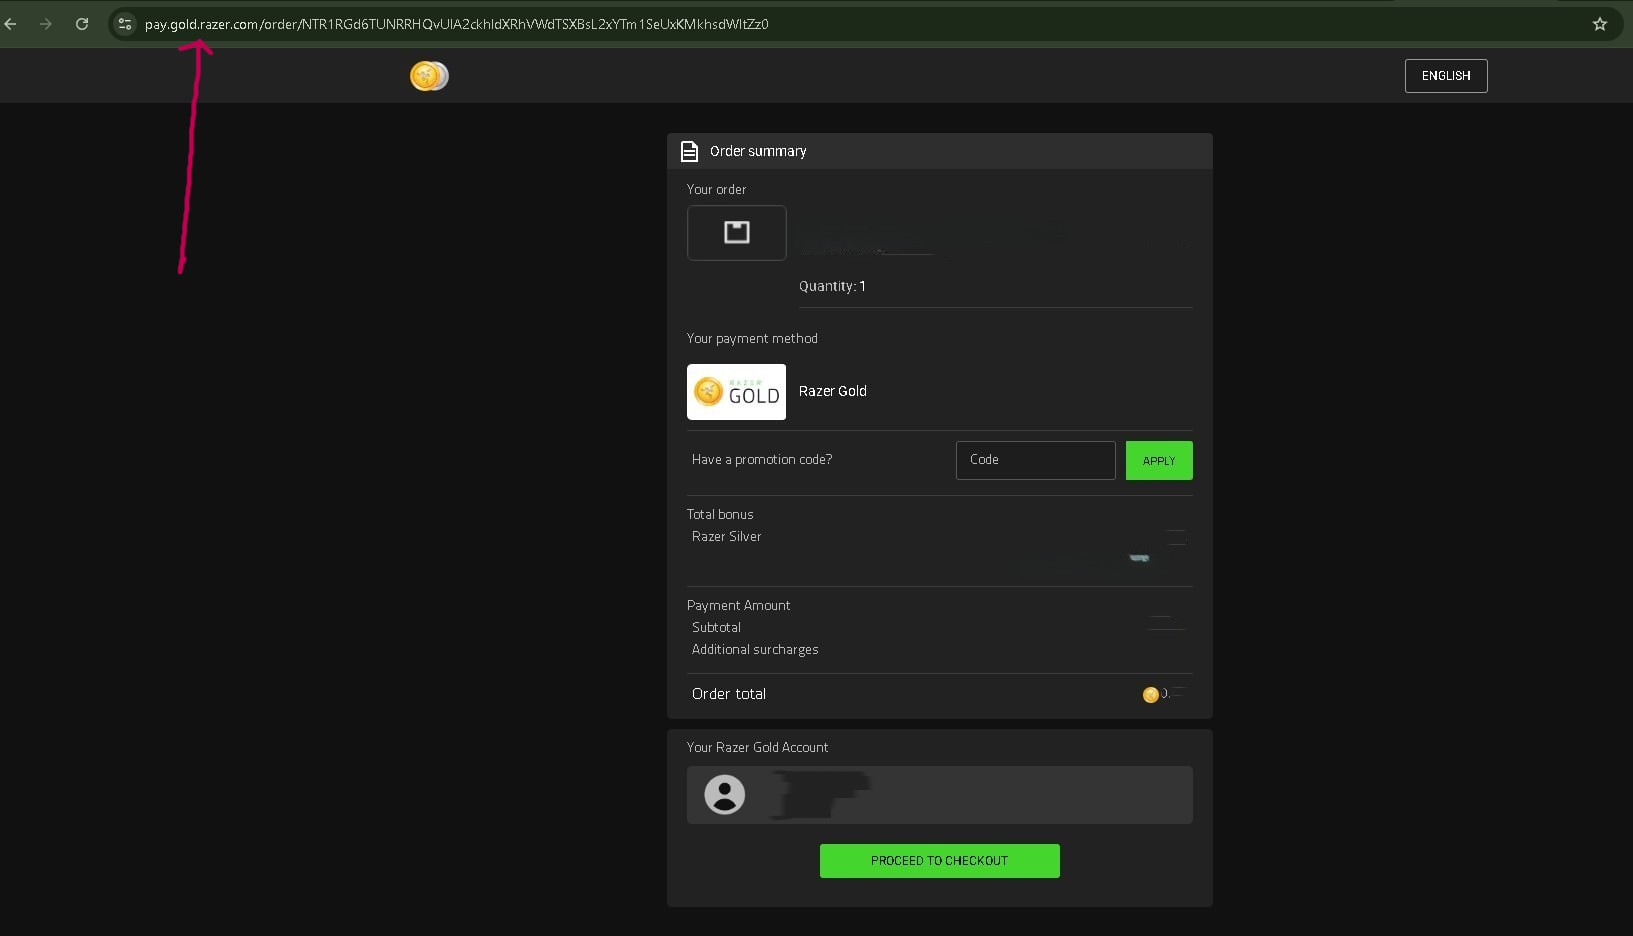Click the address bar URL
This screenshot has width=1633, height=936.
click(457, 24)
